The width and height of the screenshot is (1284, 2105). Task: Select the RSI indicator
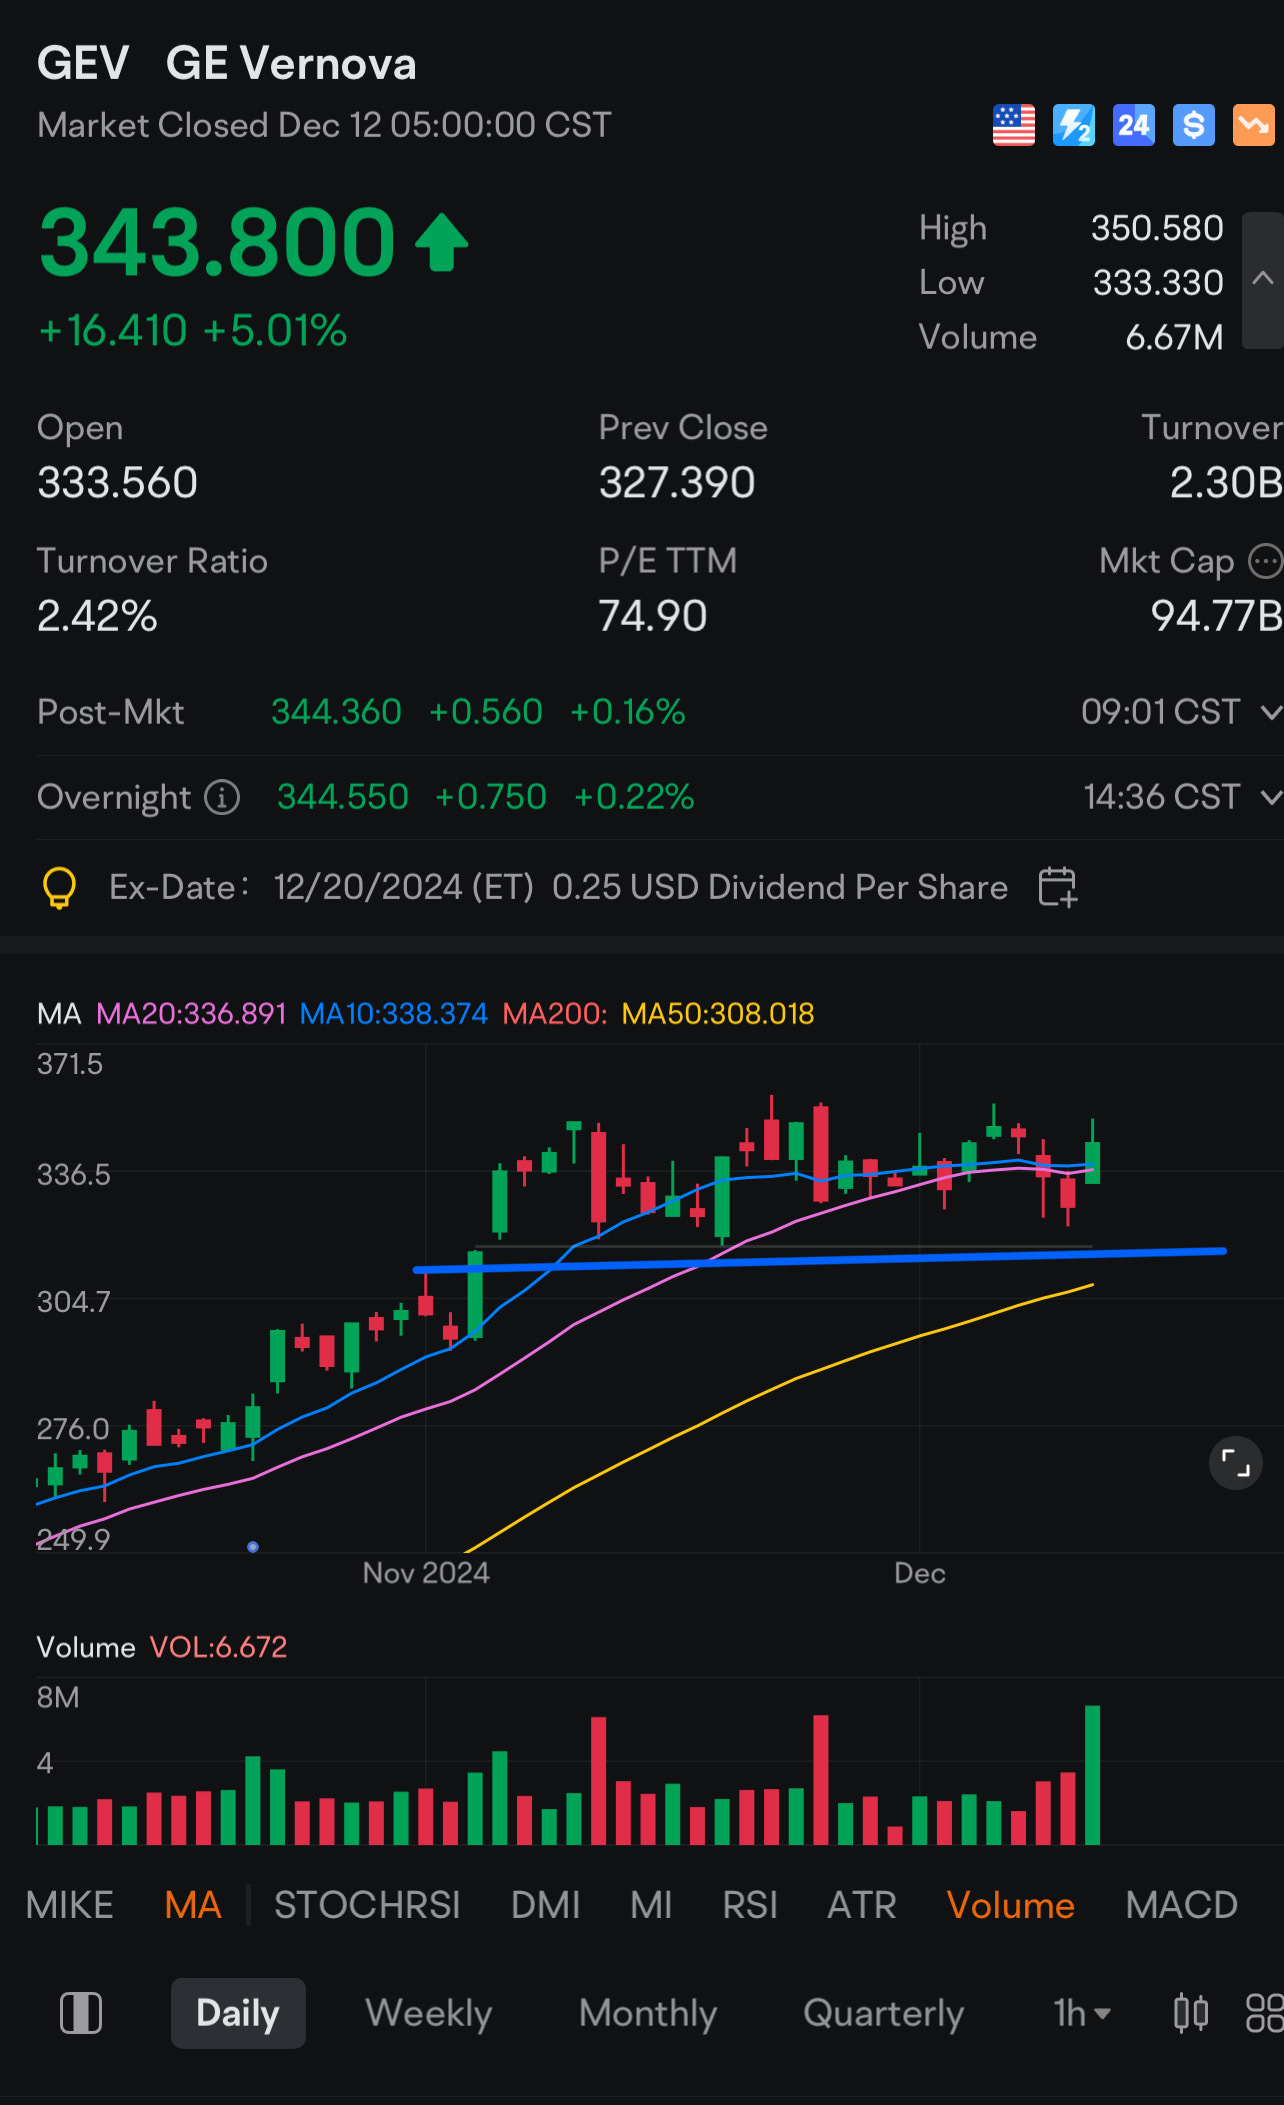click(750, 1905)
